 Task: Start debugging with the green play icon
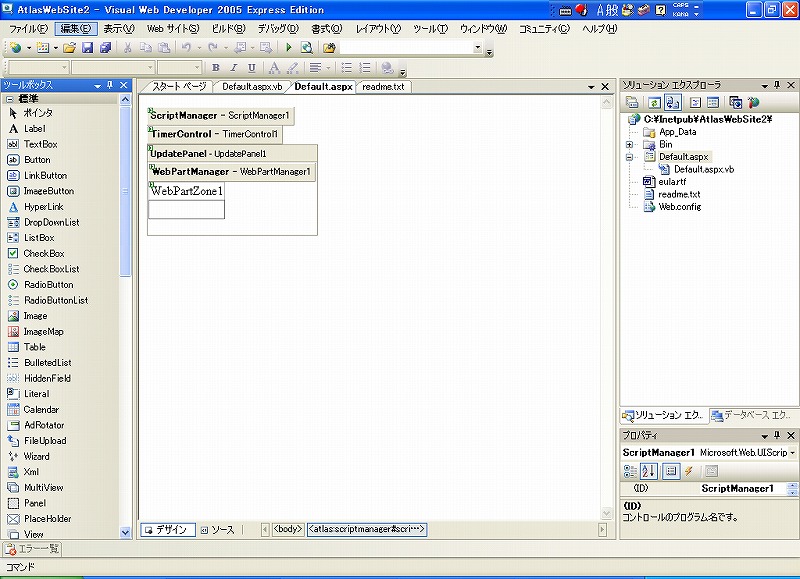pyautogui.click(x=289, y=48)
